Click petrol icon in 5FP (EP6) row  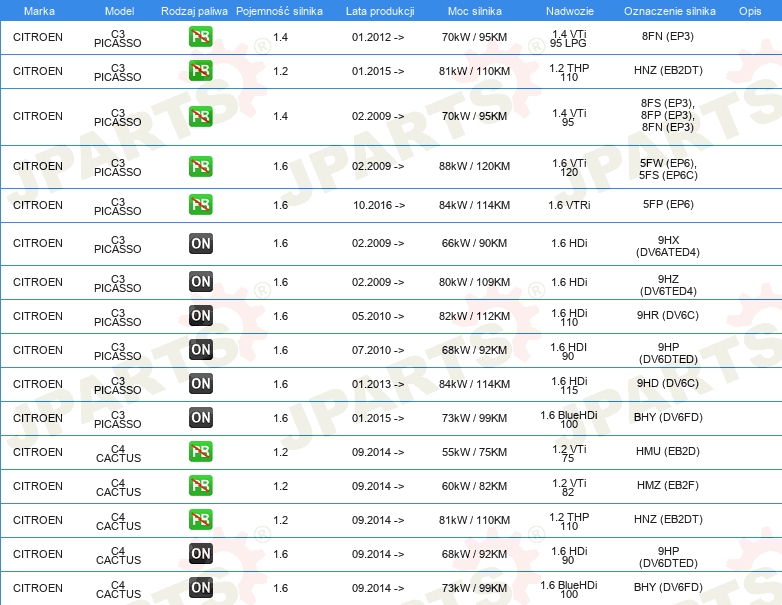coord(200,204)
